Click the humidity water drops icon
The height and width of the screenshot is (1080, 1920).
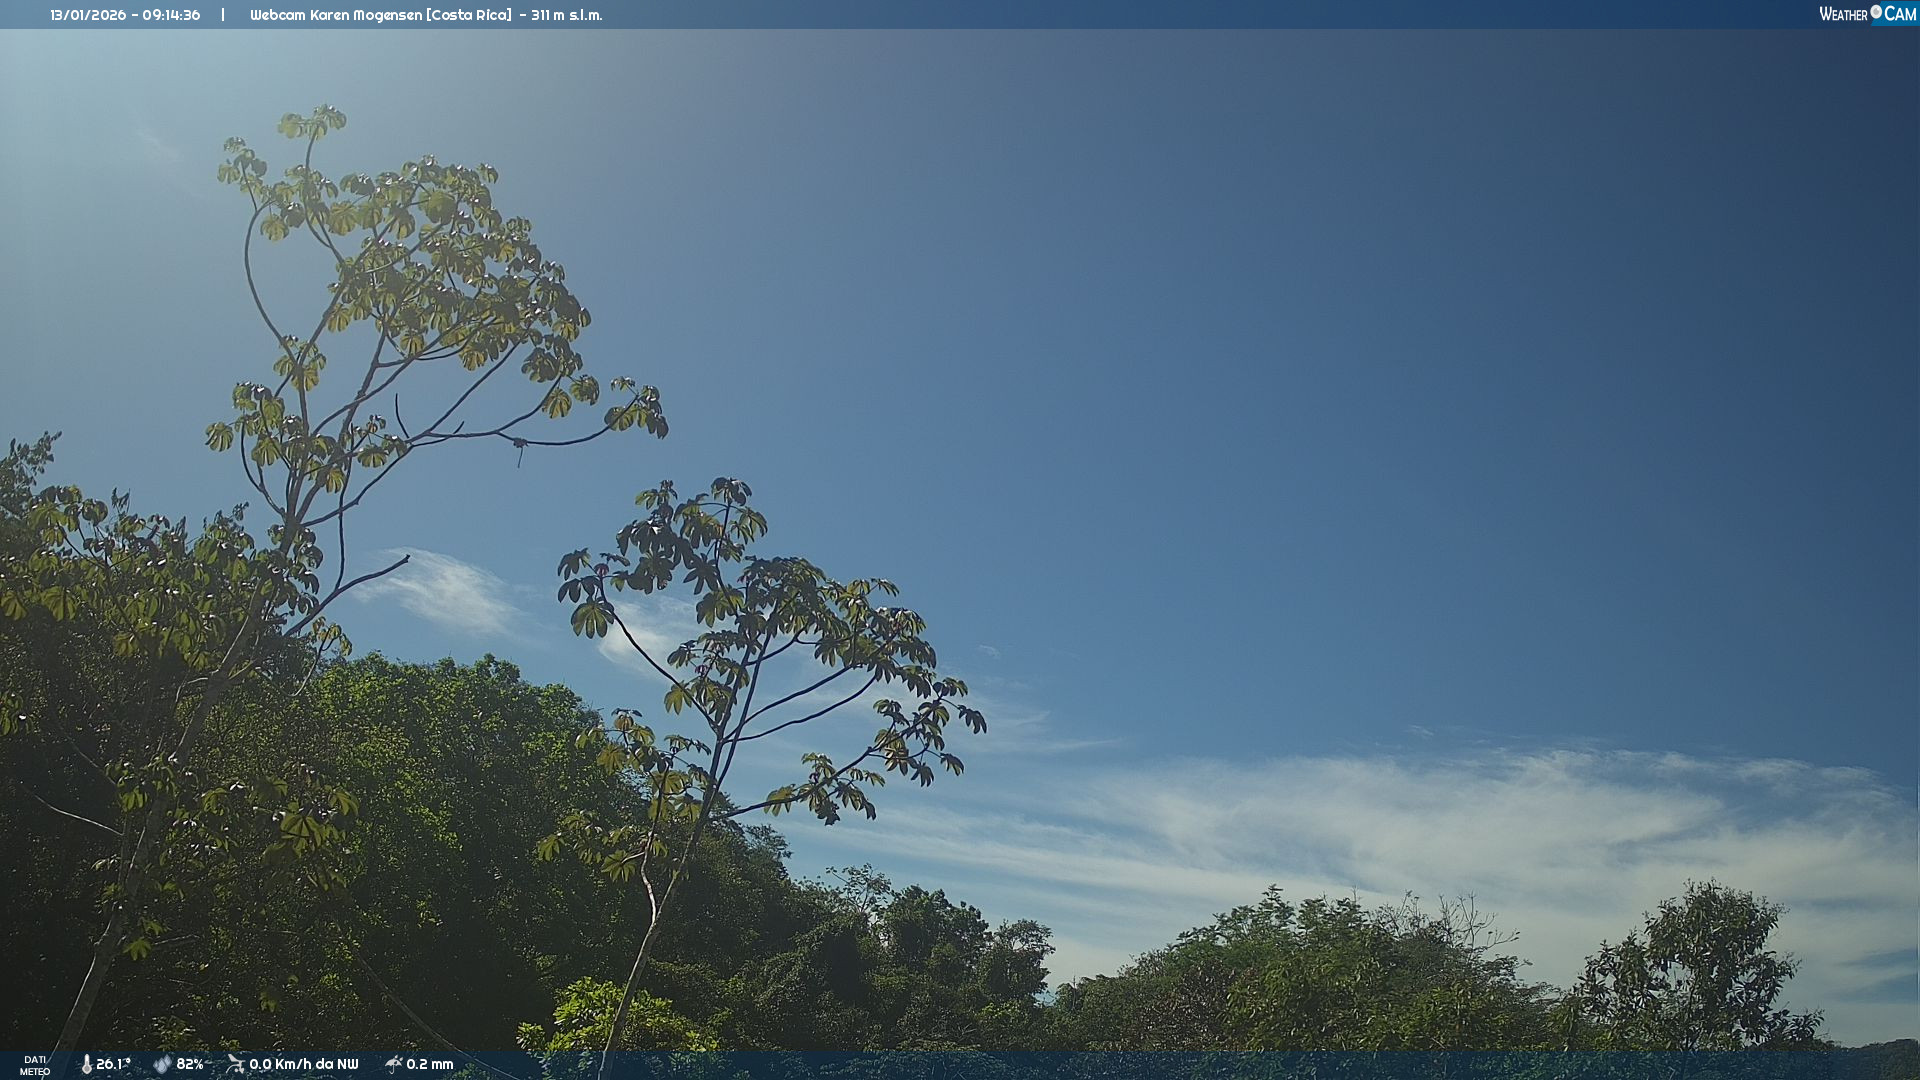click(162, 1064)
